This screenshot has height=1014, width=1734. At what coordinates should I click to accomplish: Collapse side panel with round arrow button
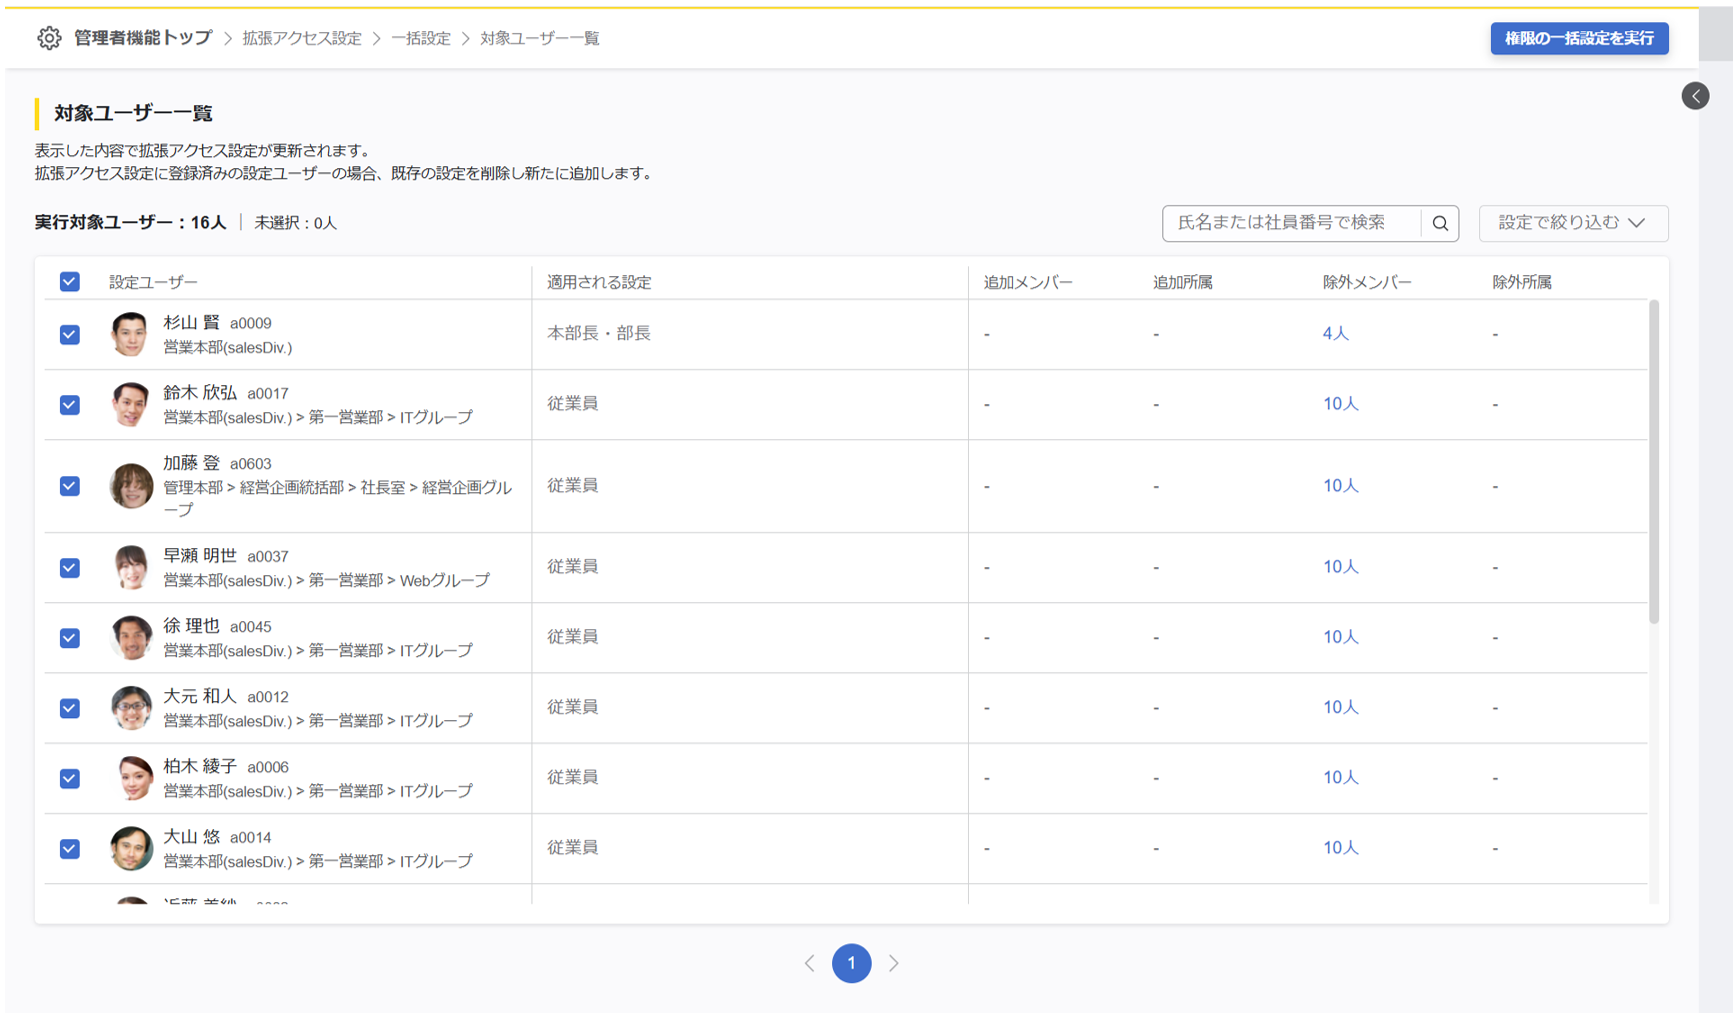tap(1695, 96)
